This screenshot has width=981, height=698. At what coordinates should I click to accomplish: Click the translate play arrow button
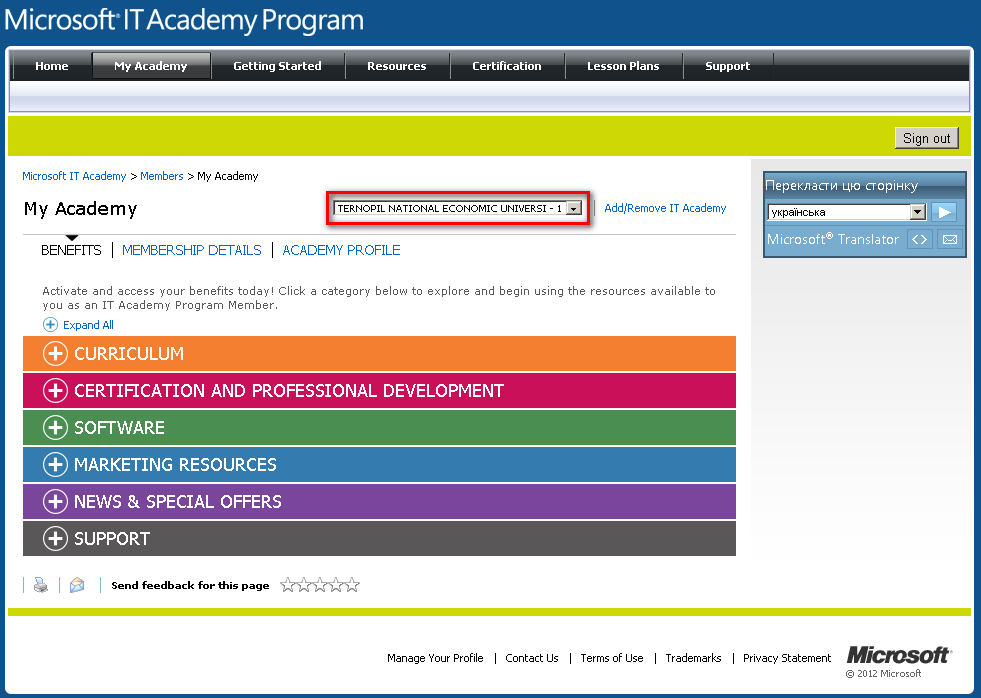point(943,212)
